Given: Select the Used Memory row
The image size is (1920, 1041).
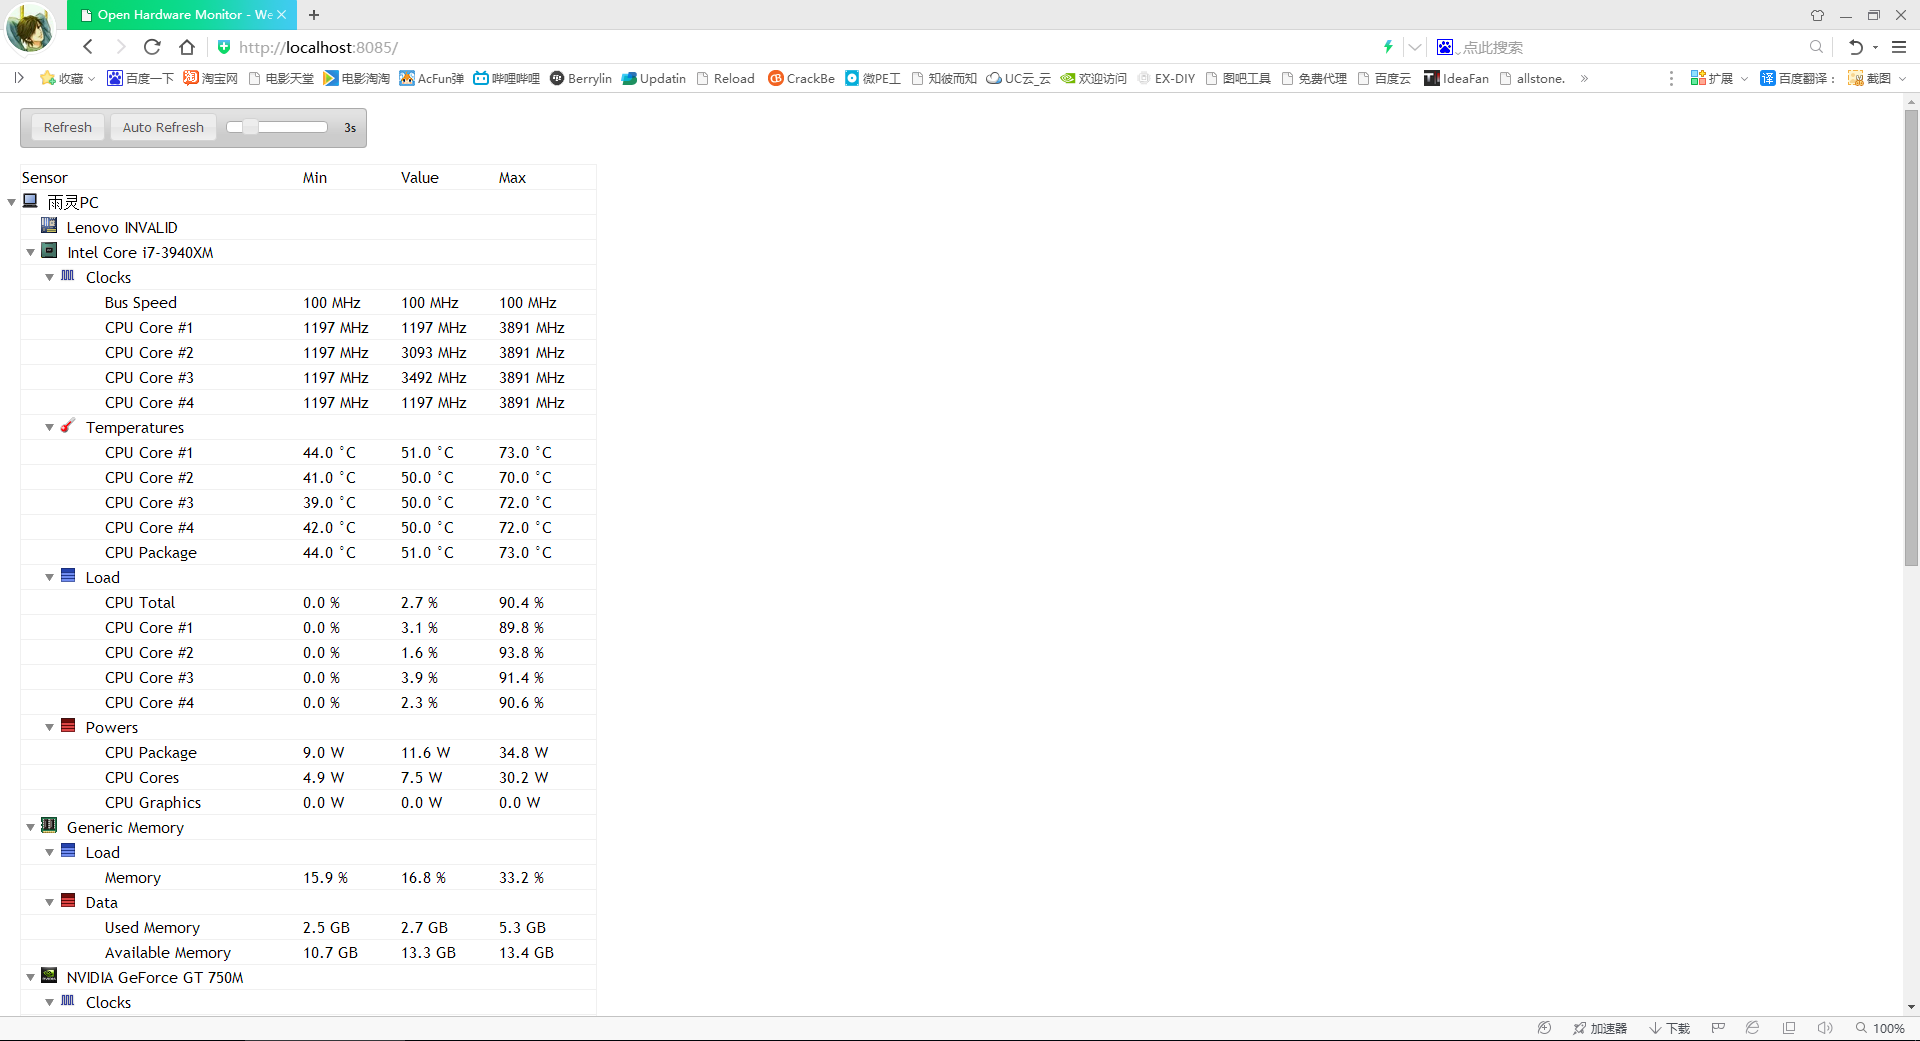Looking at the screenshot, I should pos(308,927).
